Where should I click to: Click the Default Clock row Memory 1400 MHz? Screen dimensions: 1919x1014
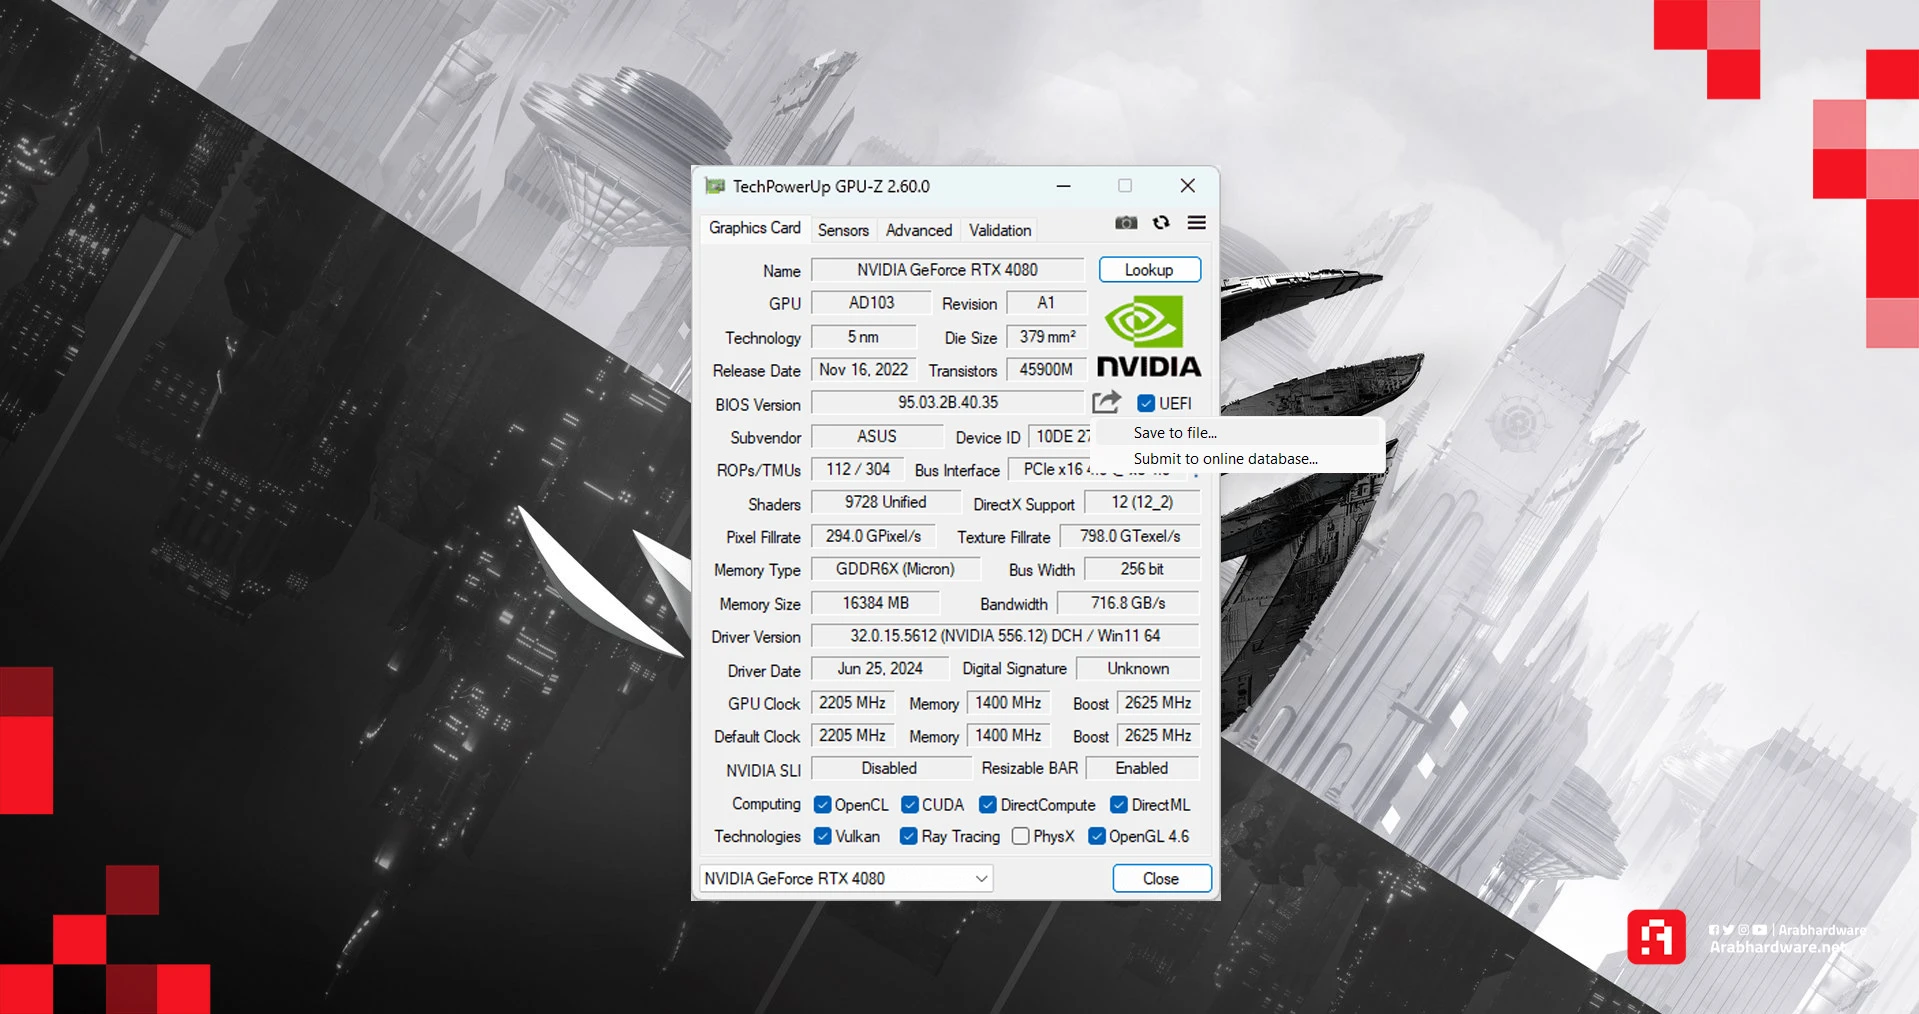[1008, 736]
